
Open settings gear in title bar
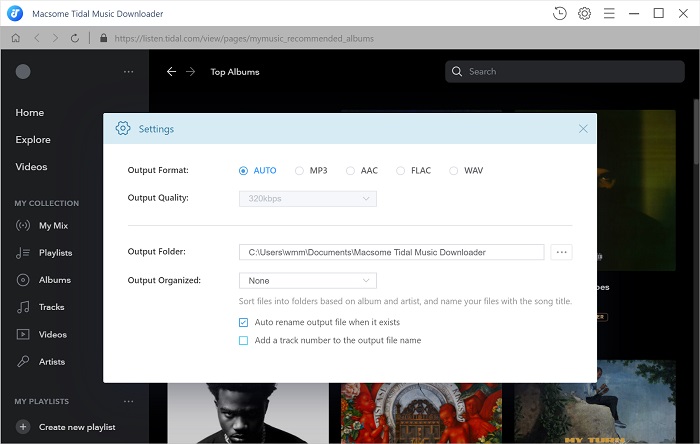[x=584, y=13]
